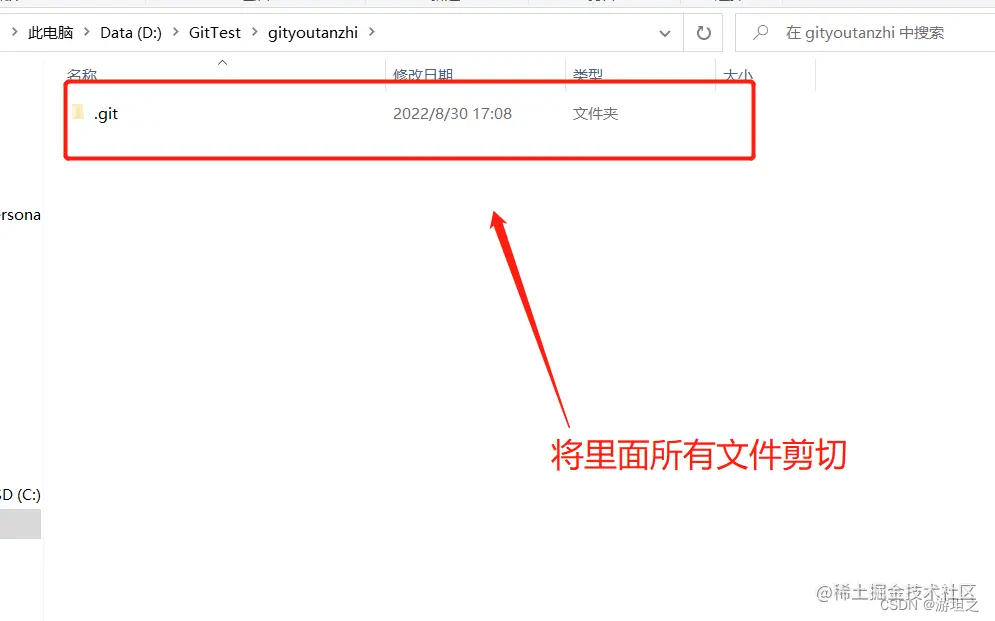The width and height of the screenshot is (995, 621).
Task: Click the .git folder's yellow folder icon
Action: pyautogui.click(x=77, y=113)
